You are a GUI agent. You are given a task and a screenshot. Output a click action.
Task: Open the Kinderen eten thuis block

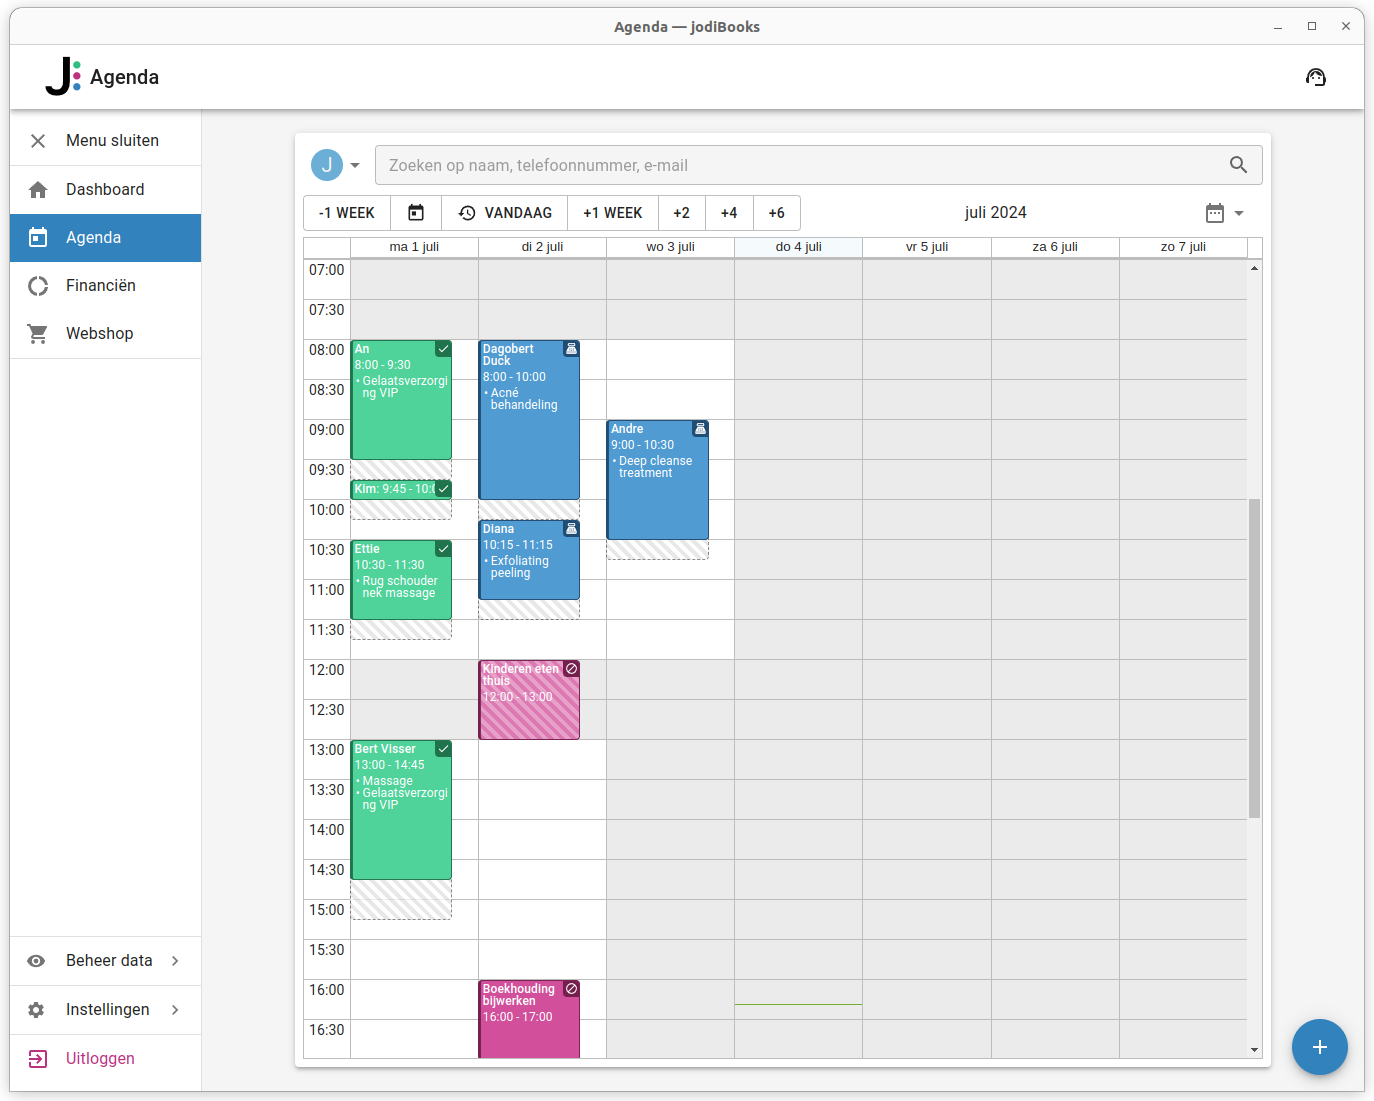[529, 700]
